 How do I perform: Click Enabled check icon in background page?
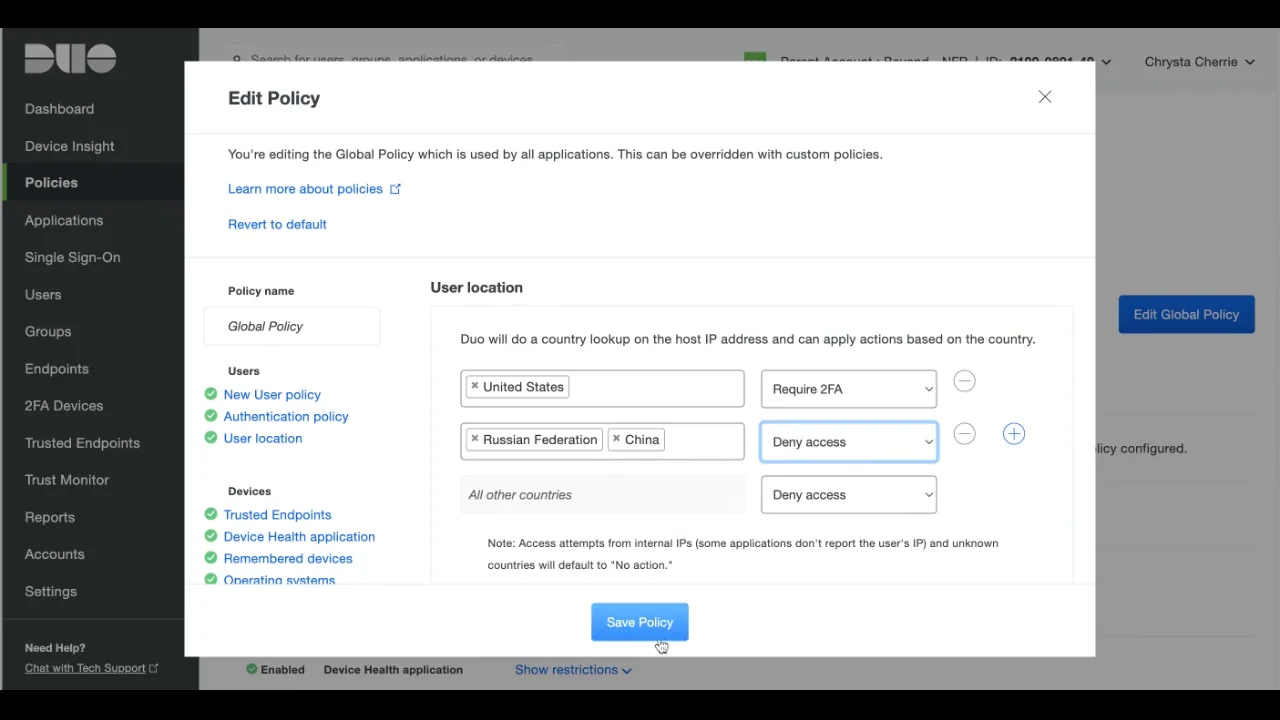tap(252, 670)
